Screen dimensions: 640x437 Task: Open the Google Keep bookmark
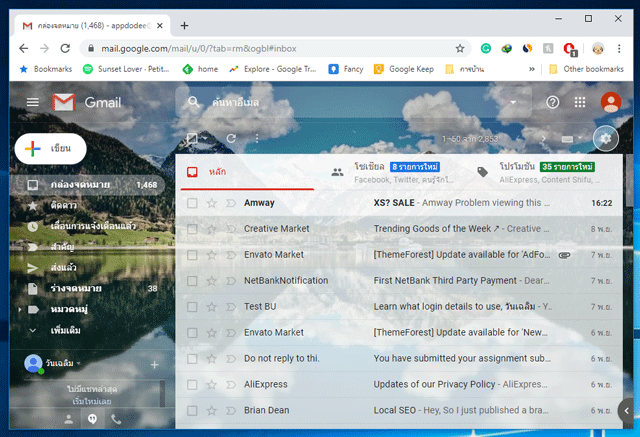coord(404,69)
